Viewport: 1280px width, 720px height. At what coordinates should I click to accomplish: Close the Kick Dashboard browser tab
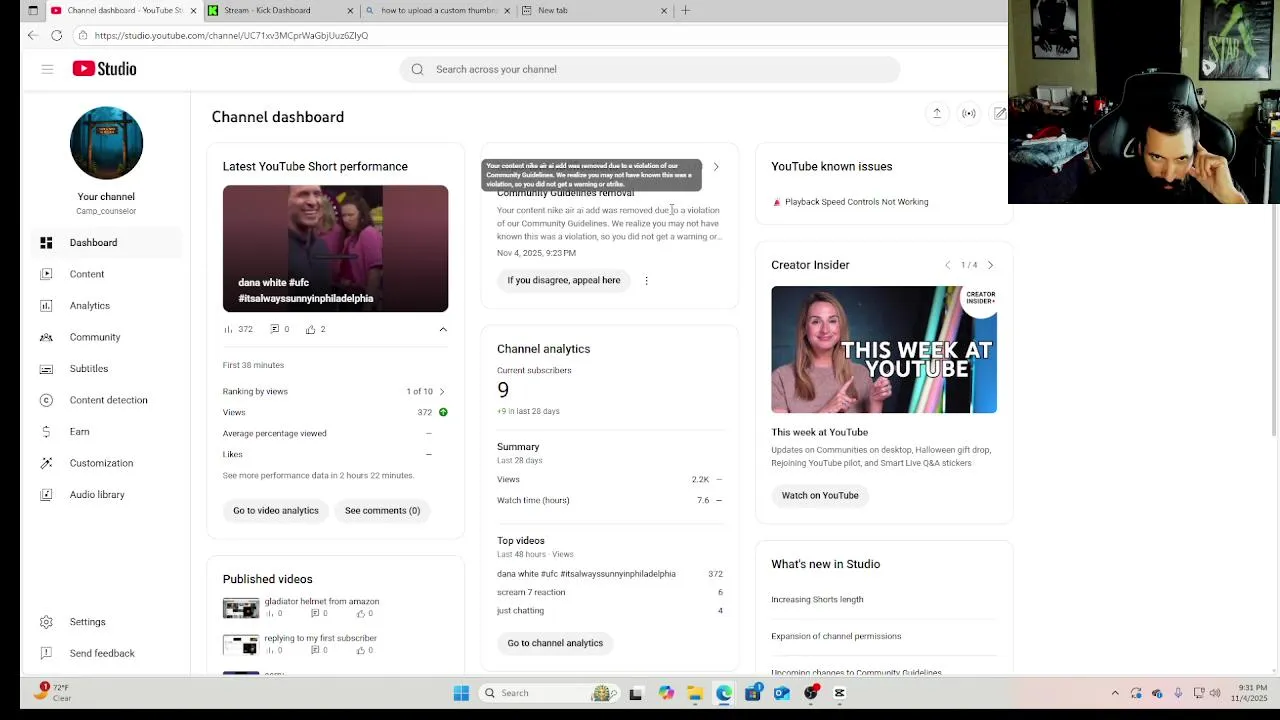click(350, 11)
